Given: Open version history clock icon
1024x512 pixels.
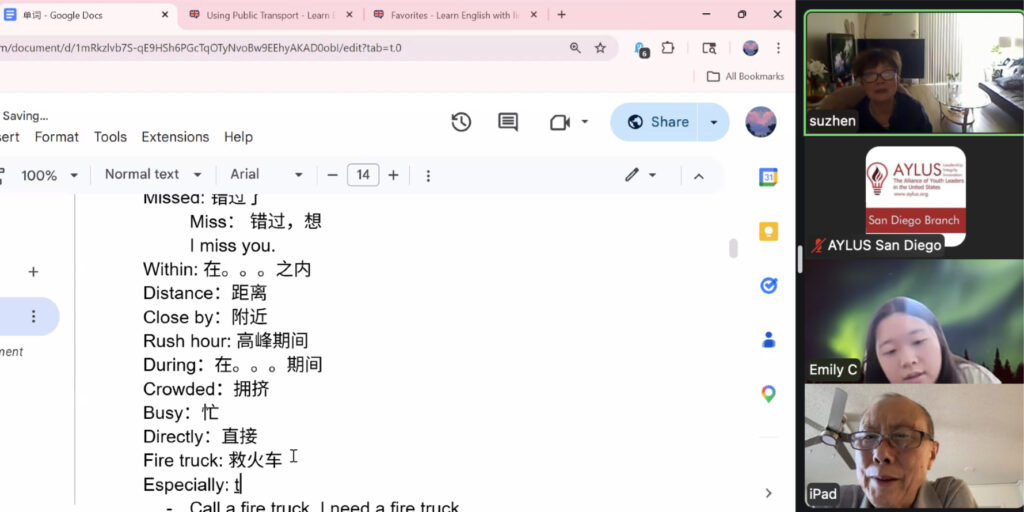Looking at the screenshot, I should click(461, 122).
